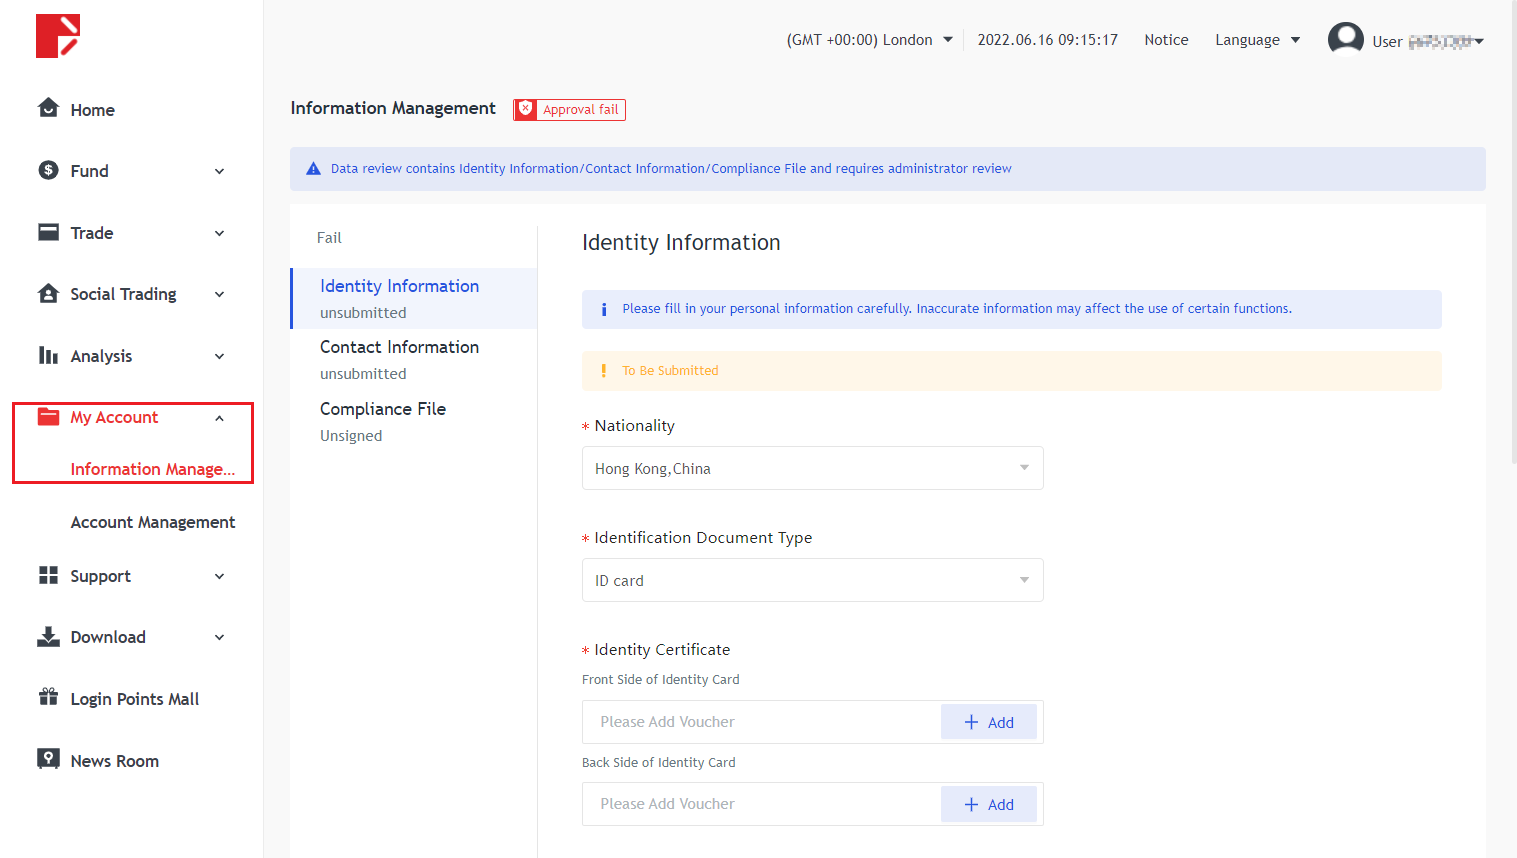
Task: Click the Analysis bar chart icon
Action: click(x=48, y=355)
